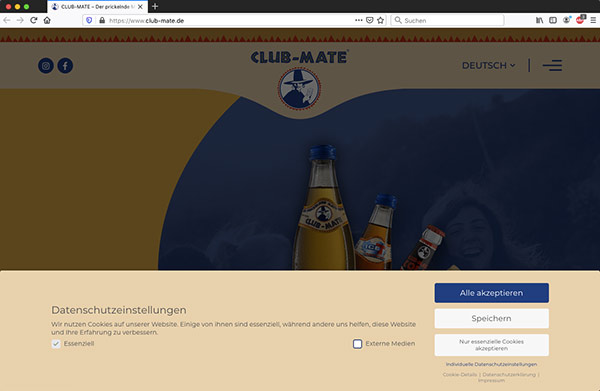The image size is (600, 391).
Task: Go to the browser home page
Action: click(47, 20)
